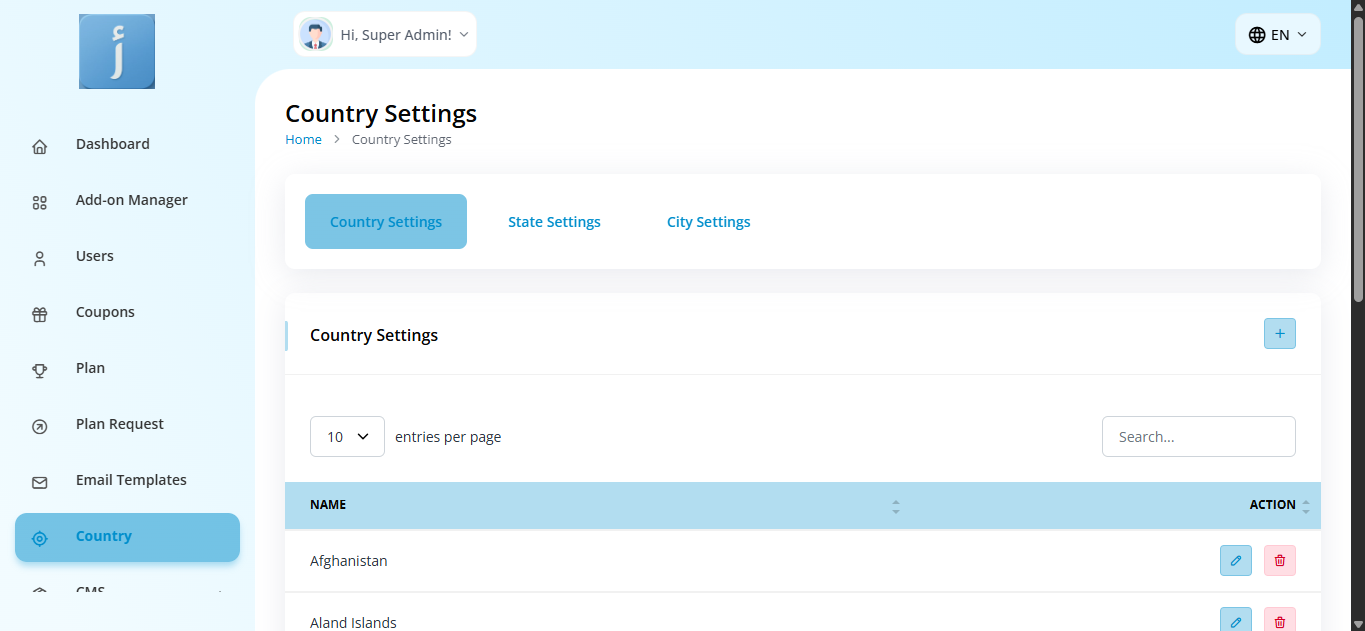The width and height of the screenshot is (1365, 631).
Task: Open the entries per page selector
Action: (x=347, y=437)
